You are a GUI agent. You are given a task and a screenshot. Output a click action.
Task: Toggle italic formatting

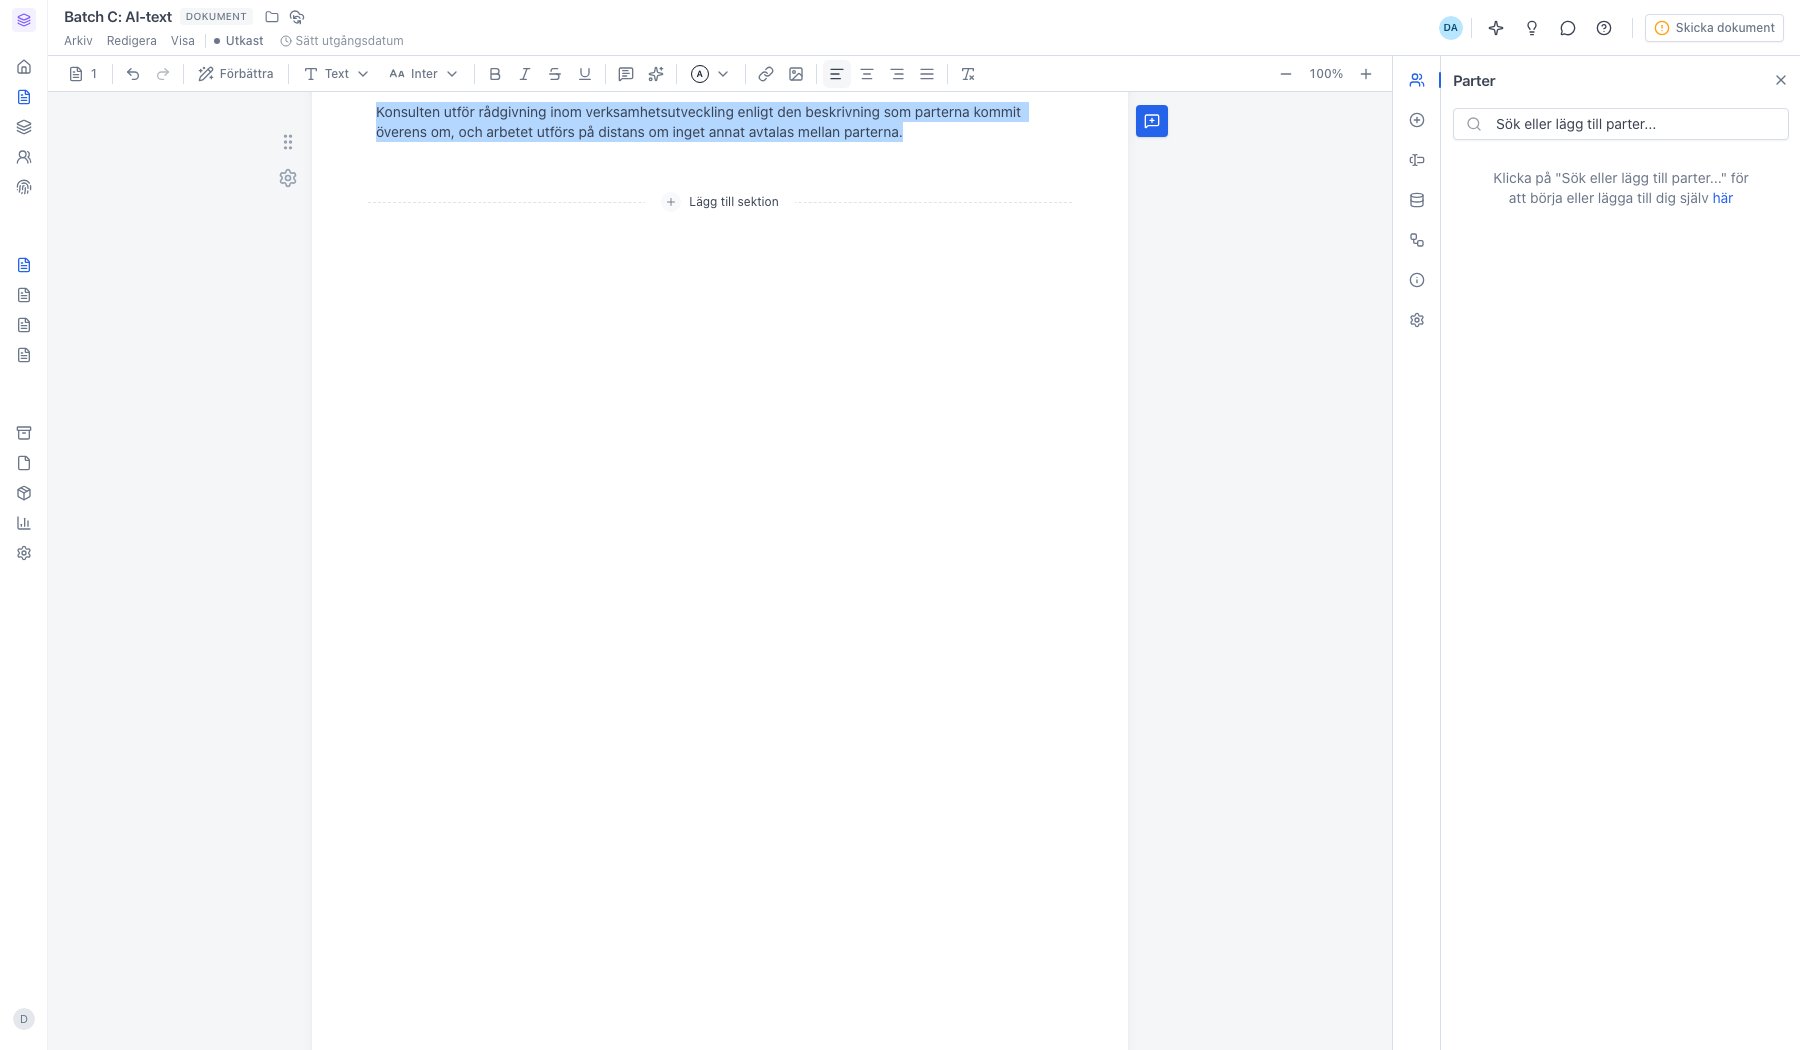coord(524,74)
